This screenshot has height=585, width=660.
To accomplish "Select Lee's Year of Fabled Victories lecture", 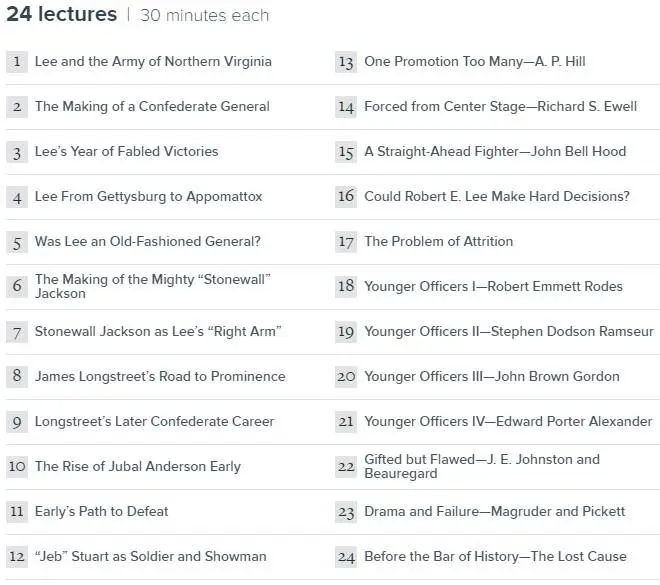I will tap(127, 152).
